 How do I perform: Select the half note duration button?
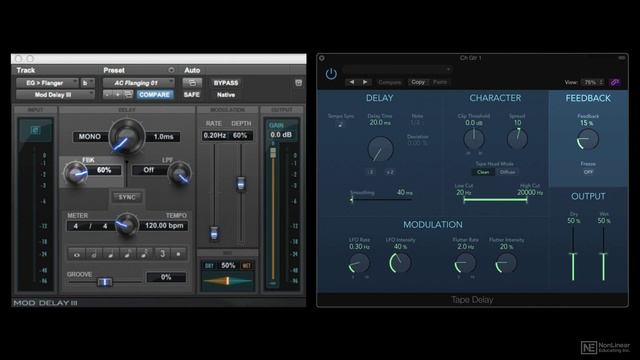[93, 254]
